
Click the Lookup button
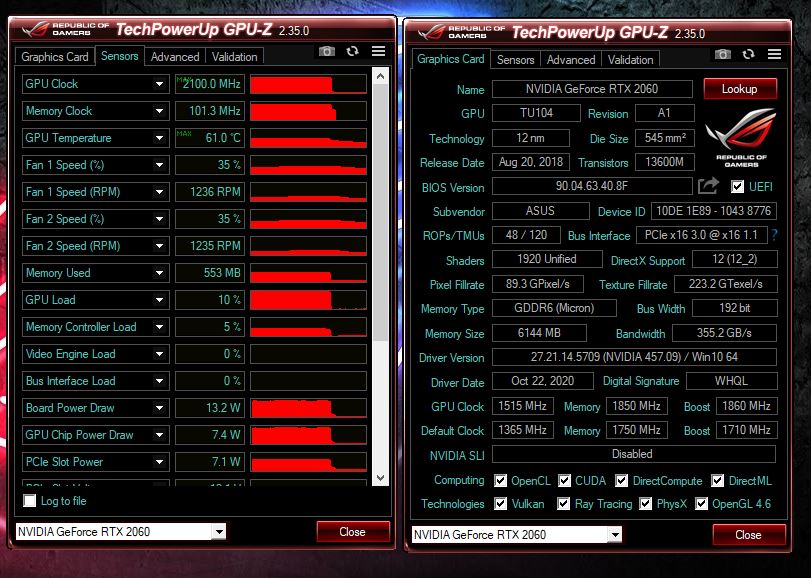pos(740,89)
